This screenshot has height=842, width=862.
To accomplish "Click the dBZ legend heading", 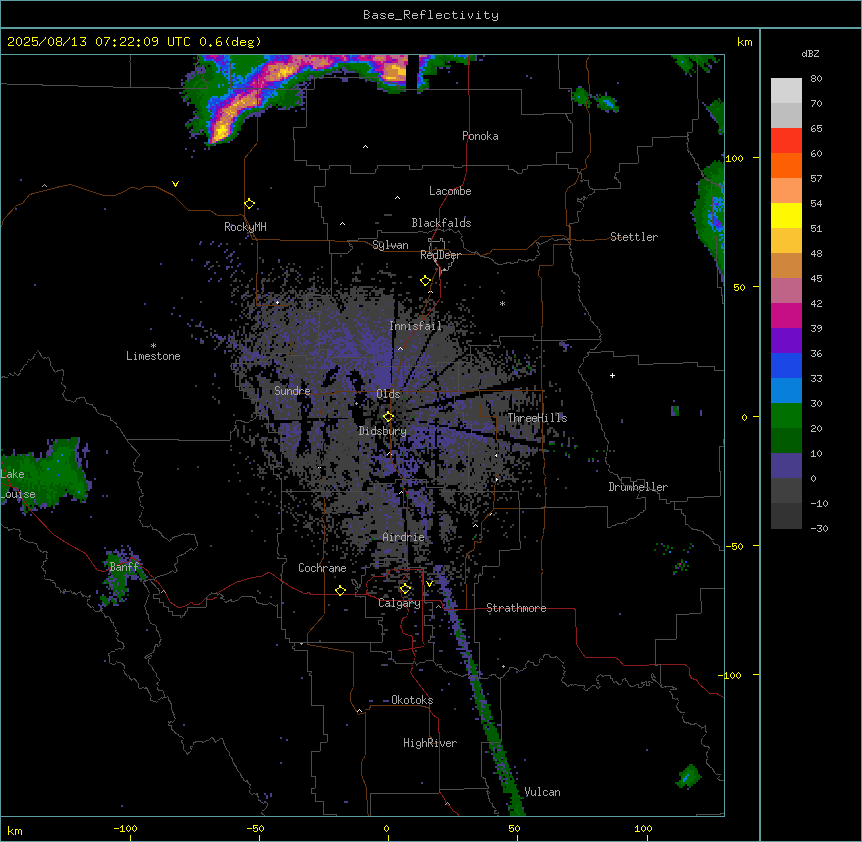I will point(810,53).
